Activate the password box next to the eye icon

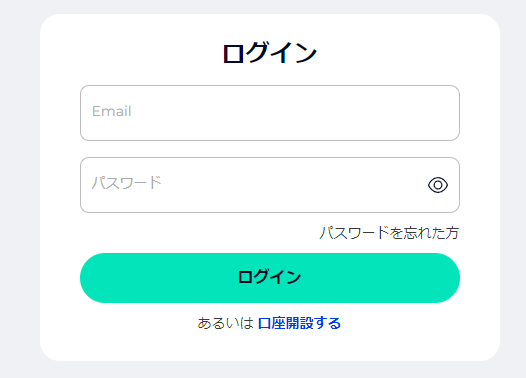point(270,185)
